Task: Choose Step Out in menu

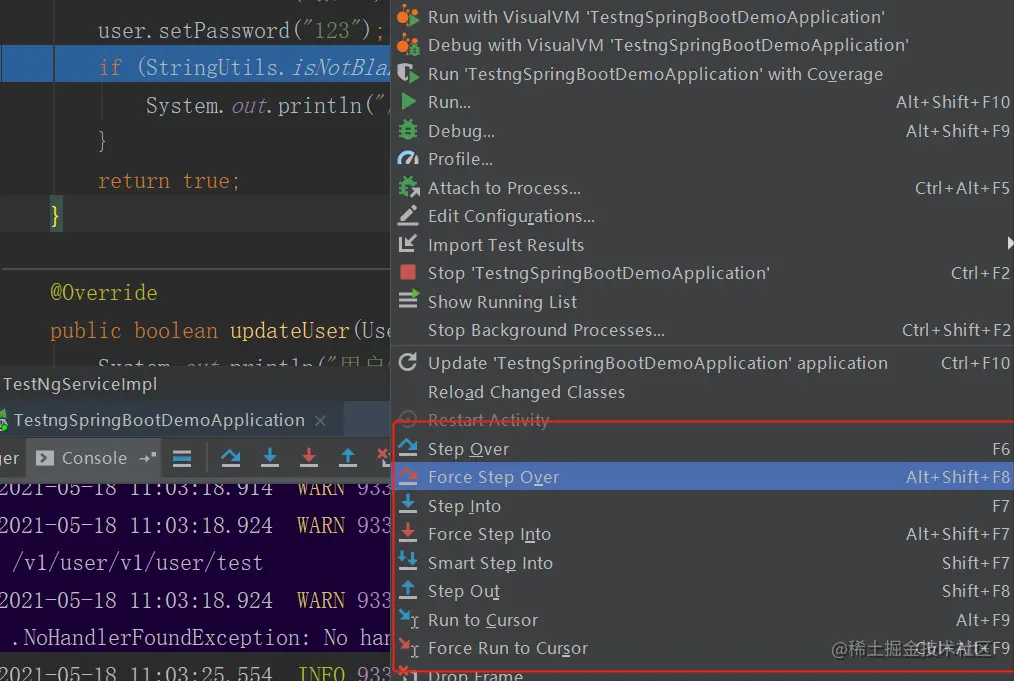Action: 702,591
